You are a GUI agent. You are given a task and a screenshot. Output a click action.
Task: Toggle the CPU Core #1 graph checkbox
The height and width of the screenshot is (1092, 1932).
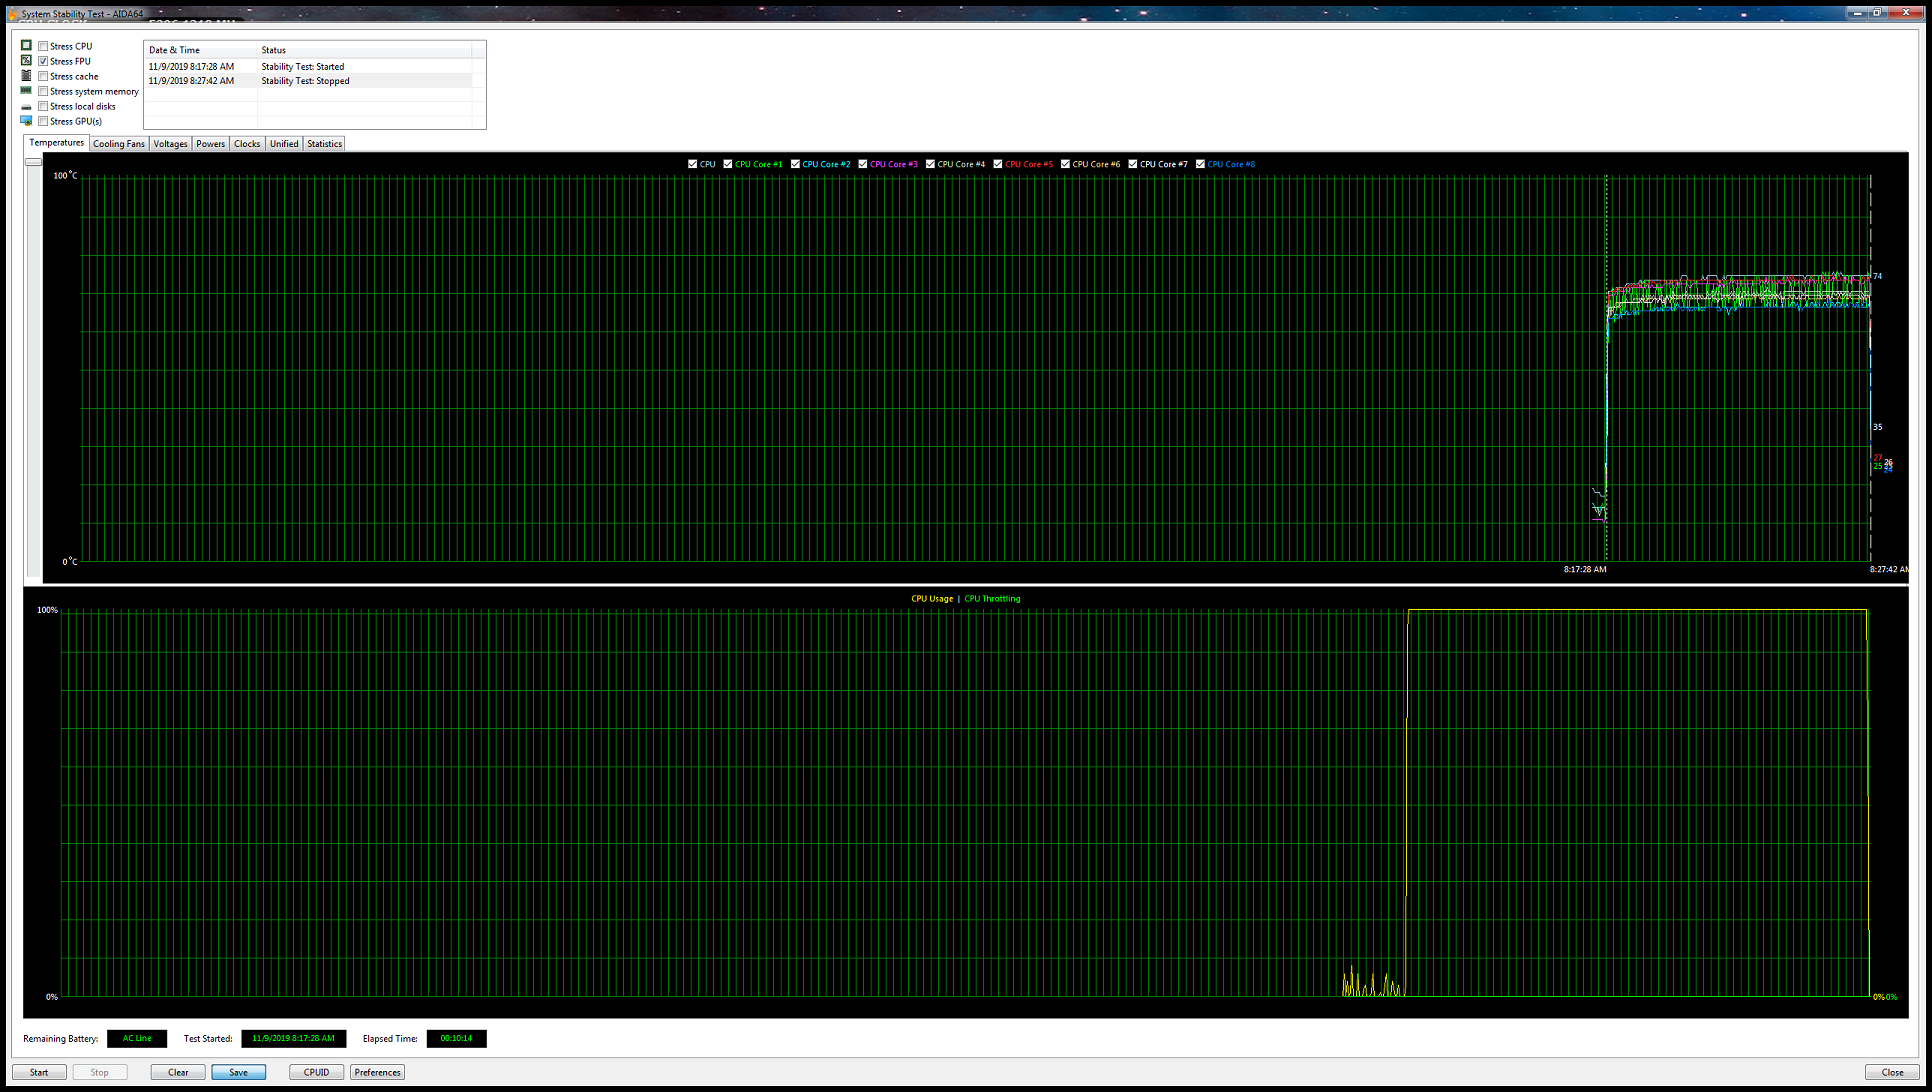coord(728,164)
